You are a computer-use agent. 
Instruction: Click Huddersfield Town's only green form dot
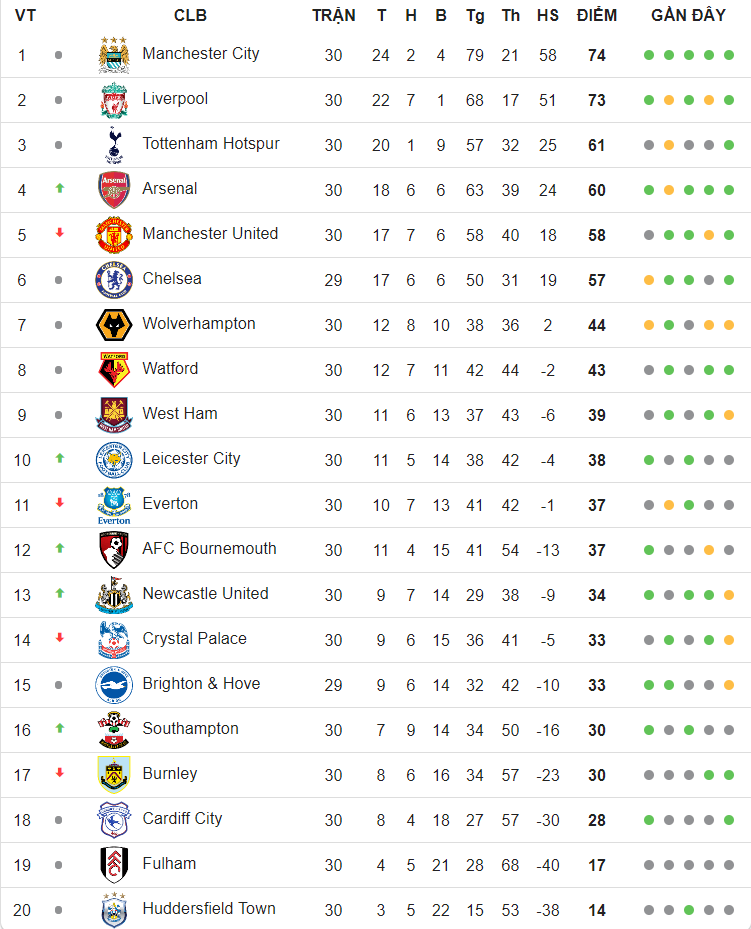tap(689, 910)
